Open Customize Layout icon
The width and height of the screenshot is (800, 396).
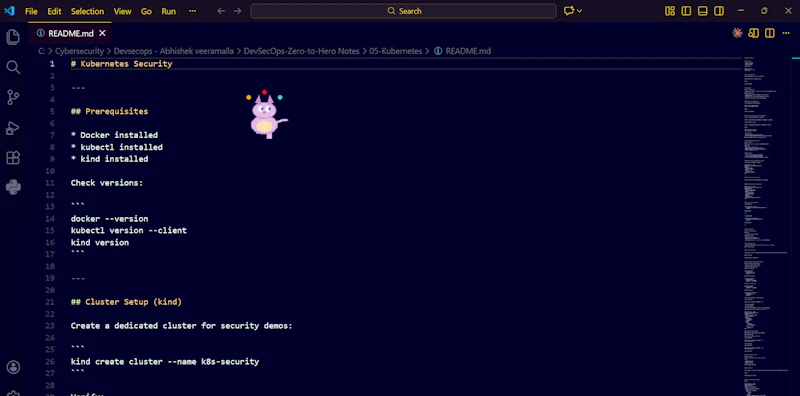(670, 11)
